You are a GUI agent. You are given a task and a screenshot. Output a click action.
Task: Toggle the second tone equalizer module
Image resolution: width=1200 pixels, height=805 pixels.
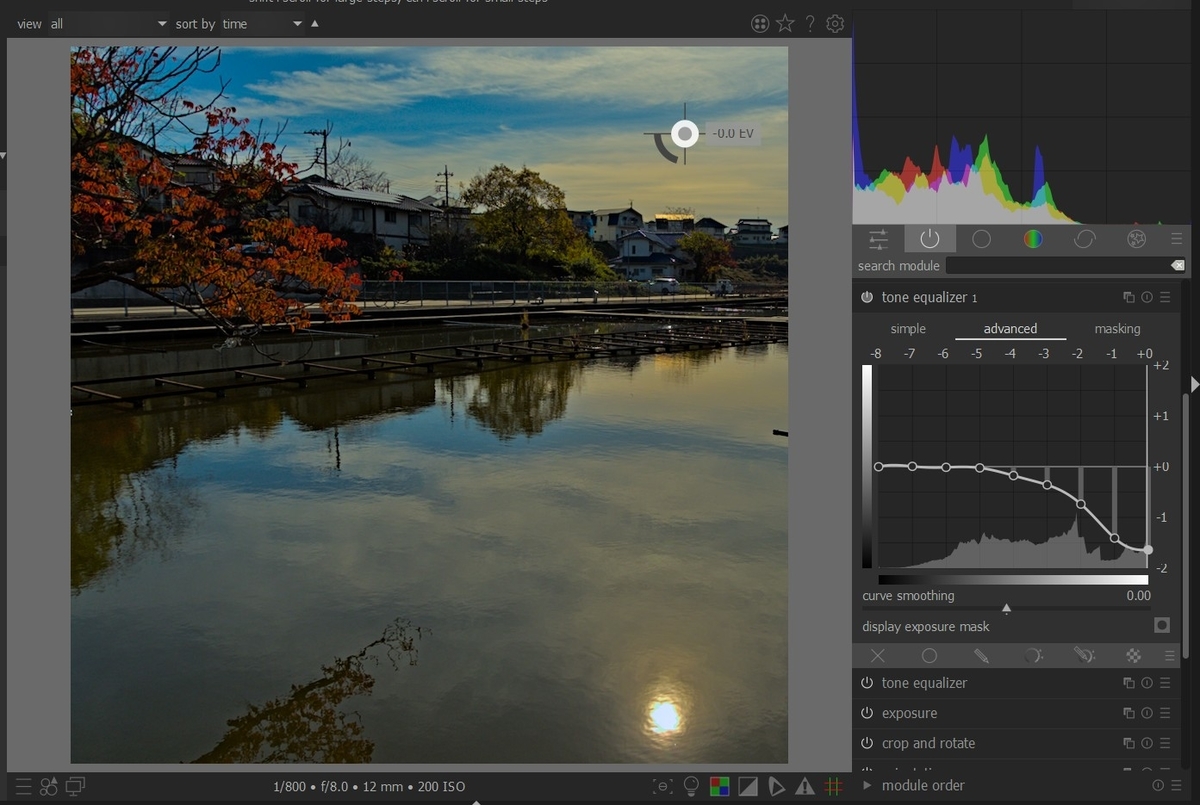click(867, 683)
